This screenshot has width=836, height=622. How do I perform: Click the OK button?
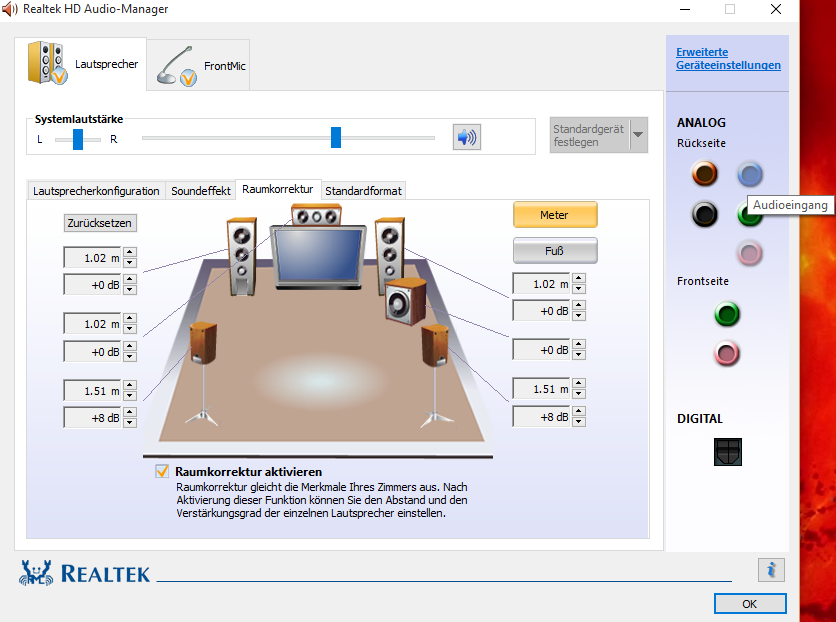tap(750, 603)
